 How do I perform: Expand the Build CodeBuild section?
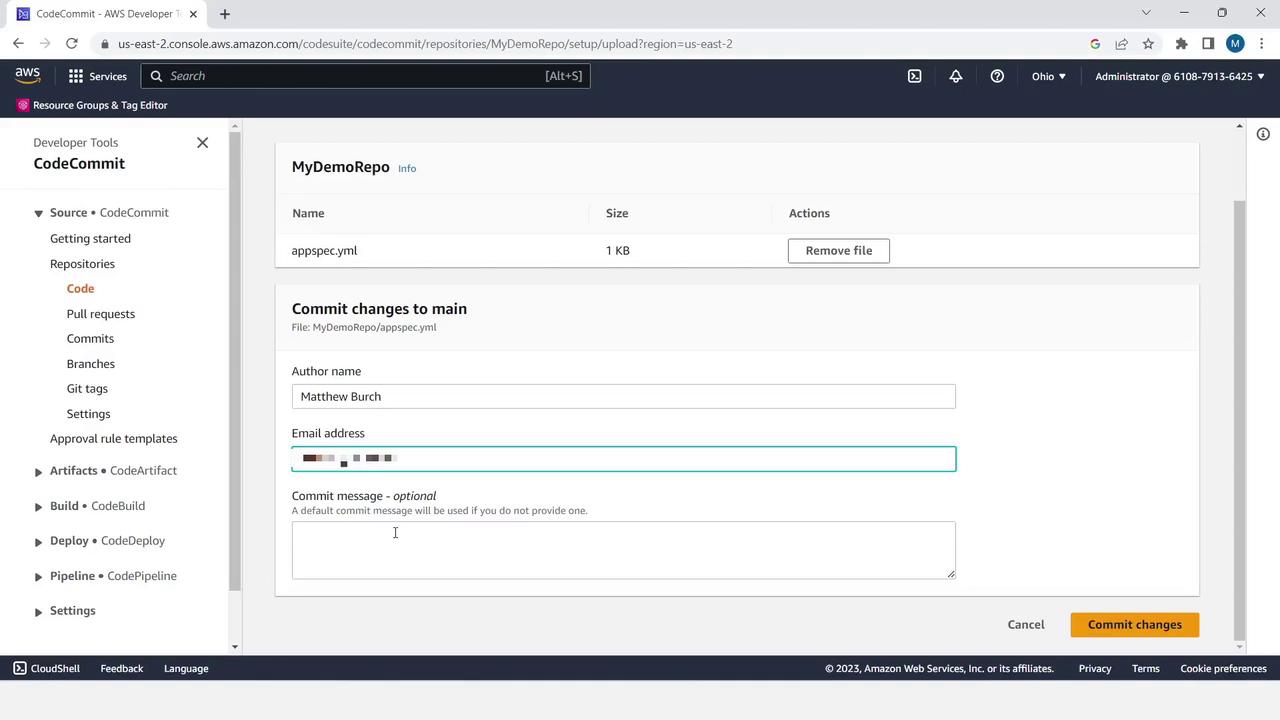38,506
